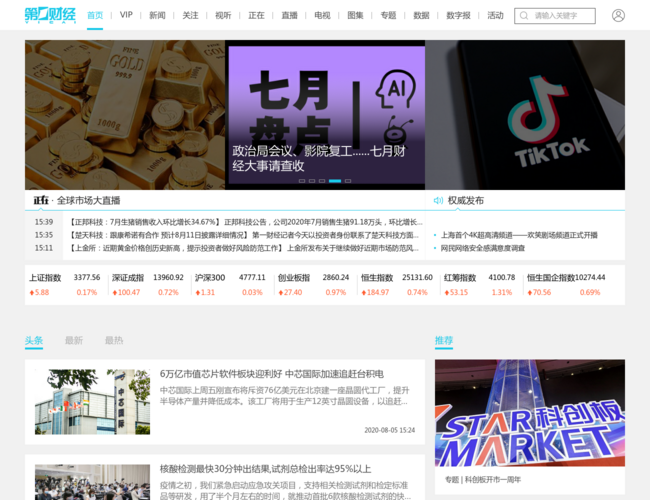Image resolution: width=650 pixels, height=500 pixels.
Task: Open the 15:35 楚天科技 live news item
Action: (245, 235)
